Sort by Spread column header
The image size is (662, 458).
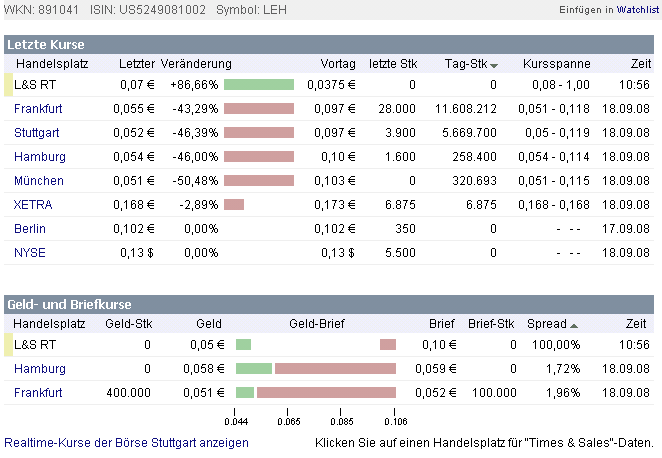[x=548, y=324]
